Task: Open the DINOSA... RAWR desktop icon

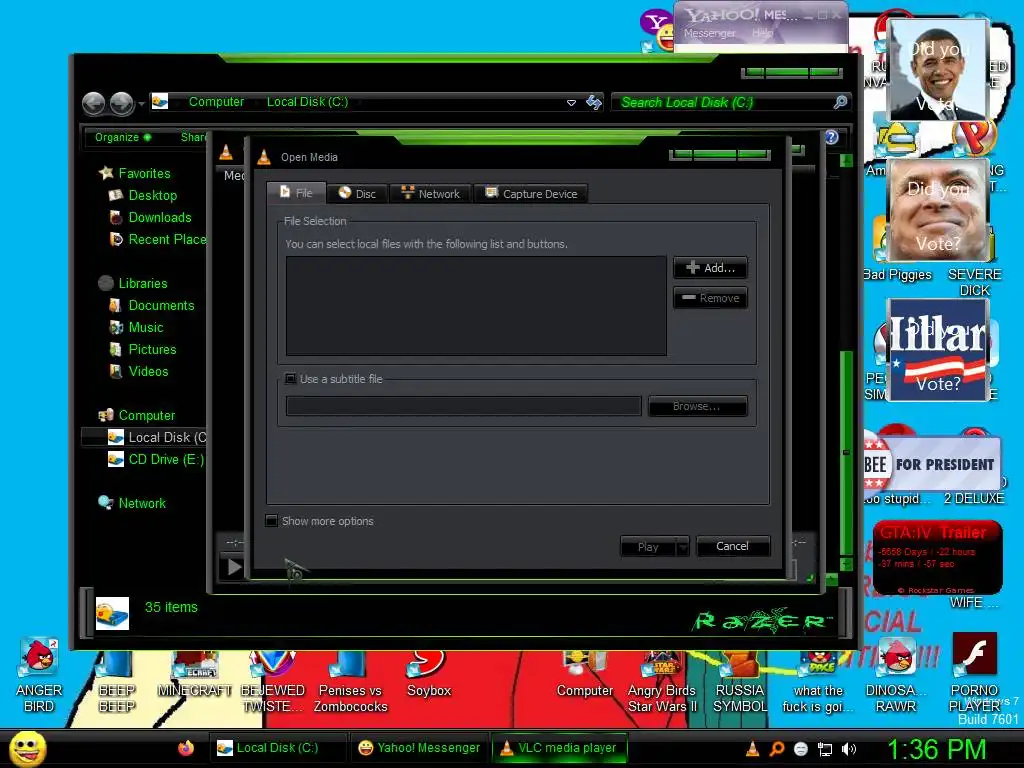Action: 896,675
